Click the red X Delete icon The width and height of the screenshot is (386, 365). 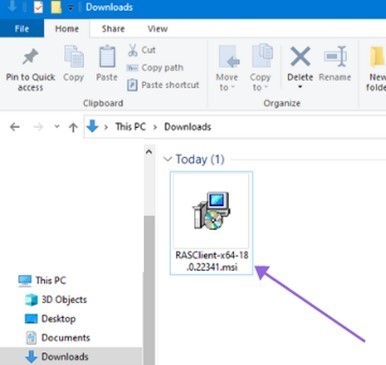[x=300, y=56]
